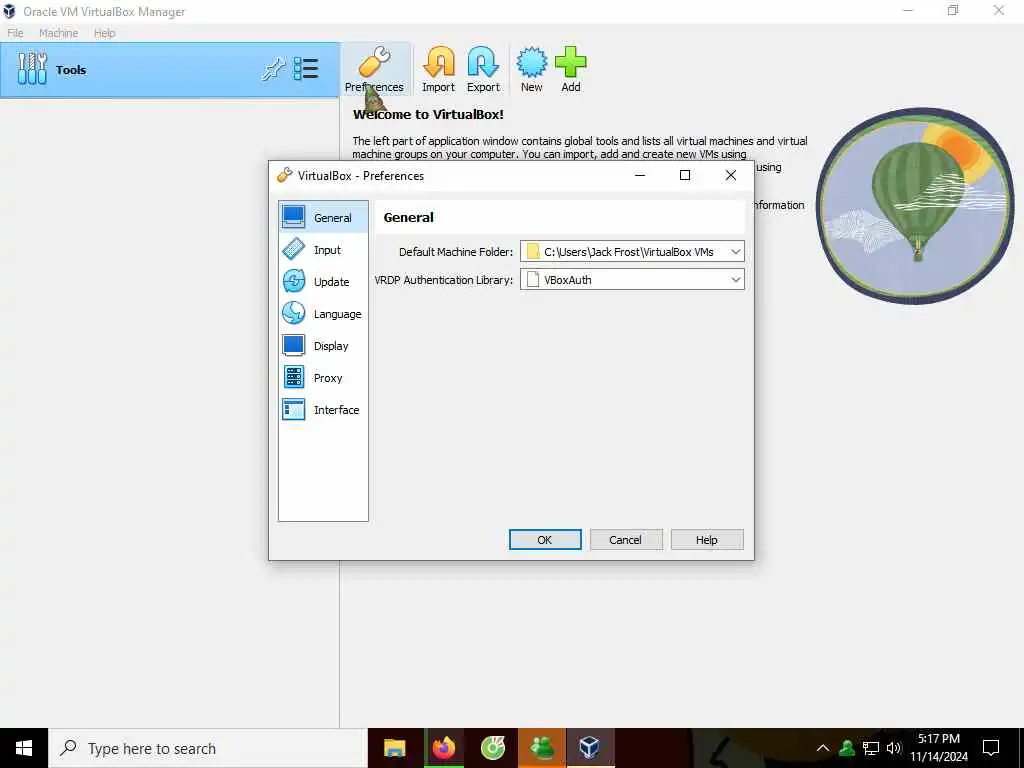Open the Help menu
This screenshot has height=768, width=1024.
104,33
